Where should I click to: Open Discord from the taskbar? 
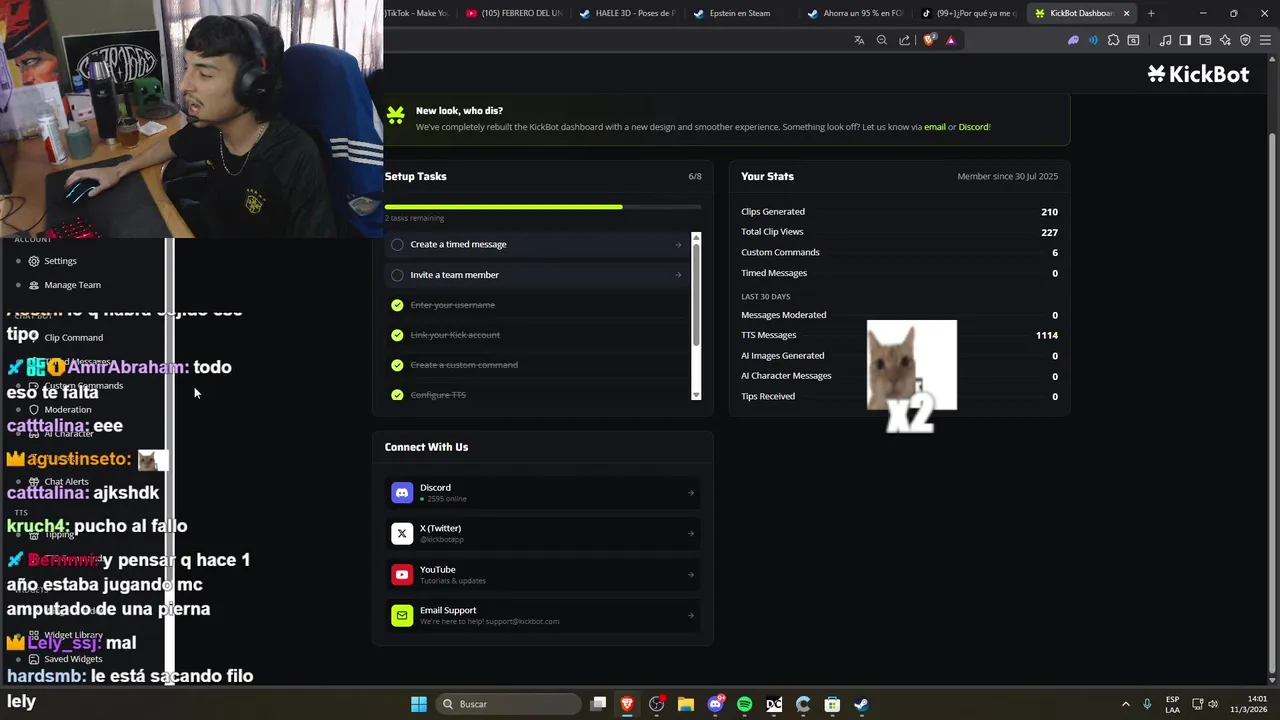tap(715, 704)
